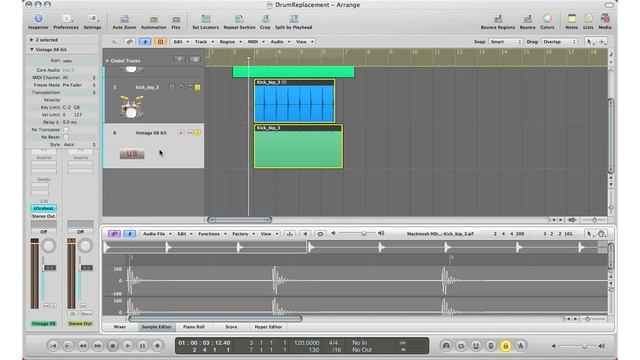Open Preferences from the toolbar
640x360 pixels.
point(66,19)
